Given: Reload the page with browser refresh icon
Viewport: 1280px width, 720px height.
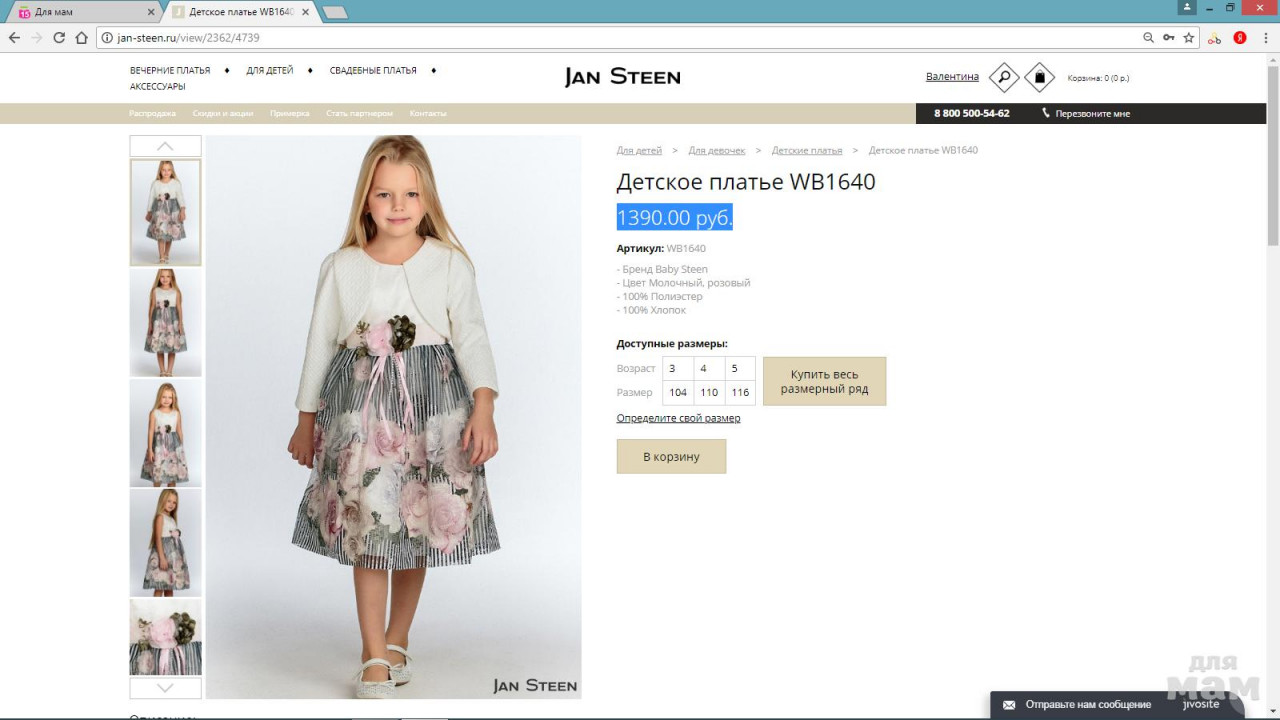Looking at the screenshot, I should point(59,38).
